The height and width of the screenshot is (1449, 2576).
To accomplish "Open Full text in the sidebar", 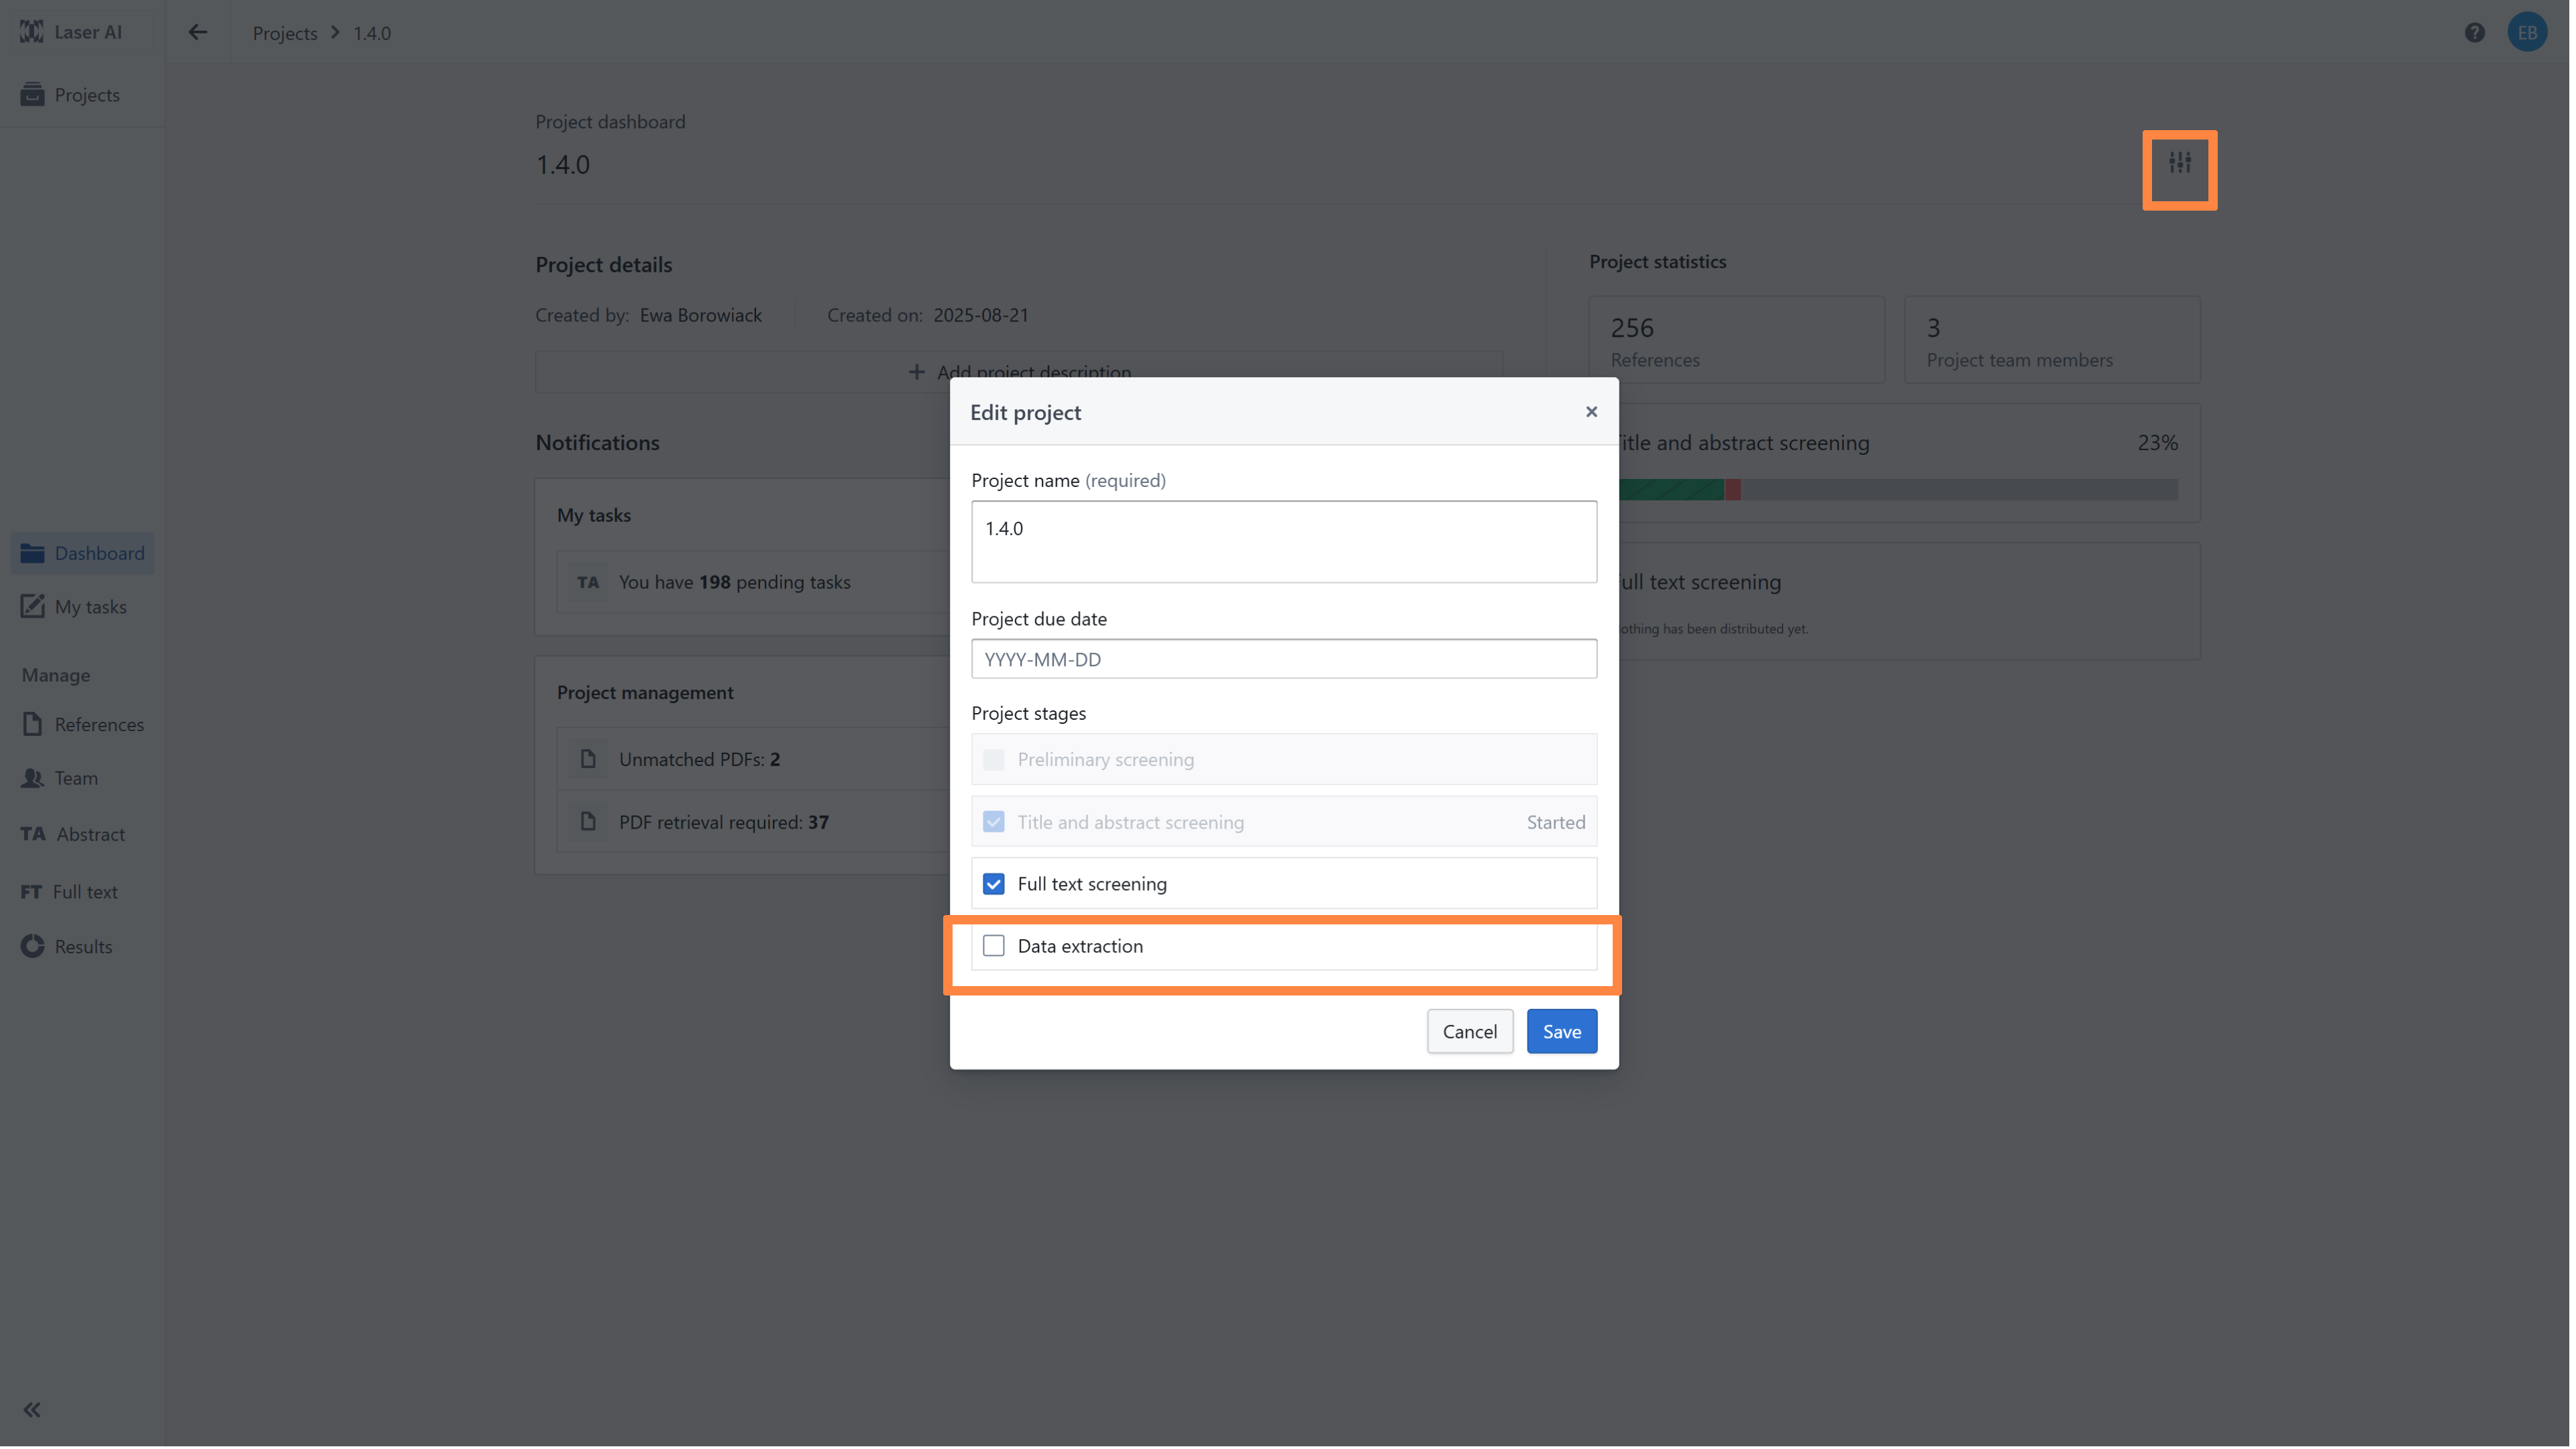I will [83, 893].
